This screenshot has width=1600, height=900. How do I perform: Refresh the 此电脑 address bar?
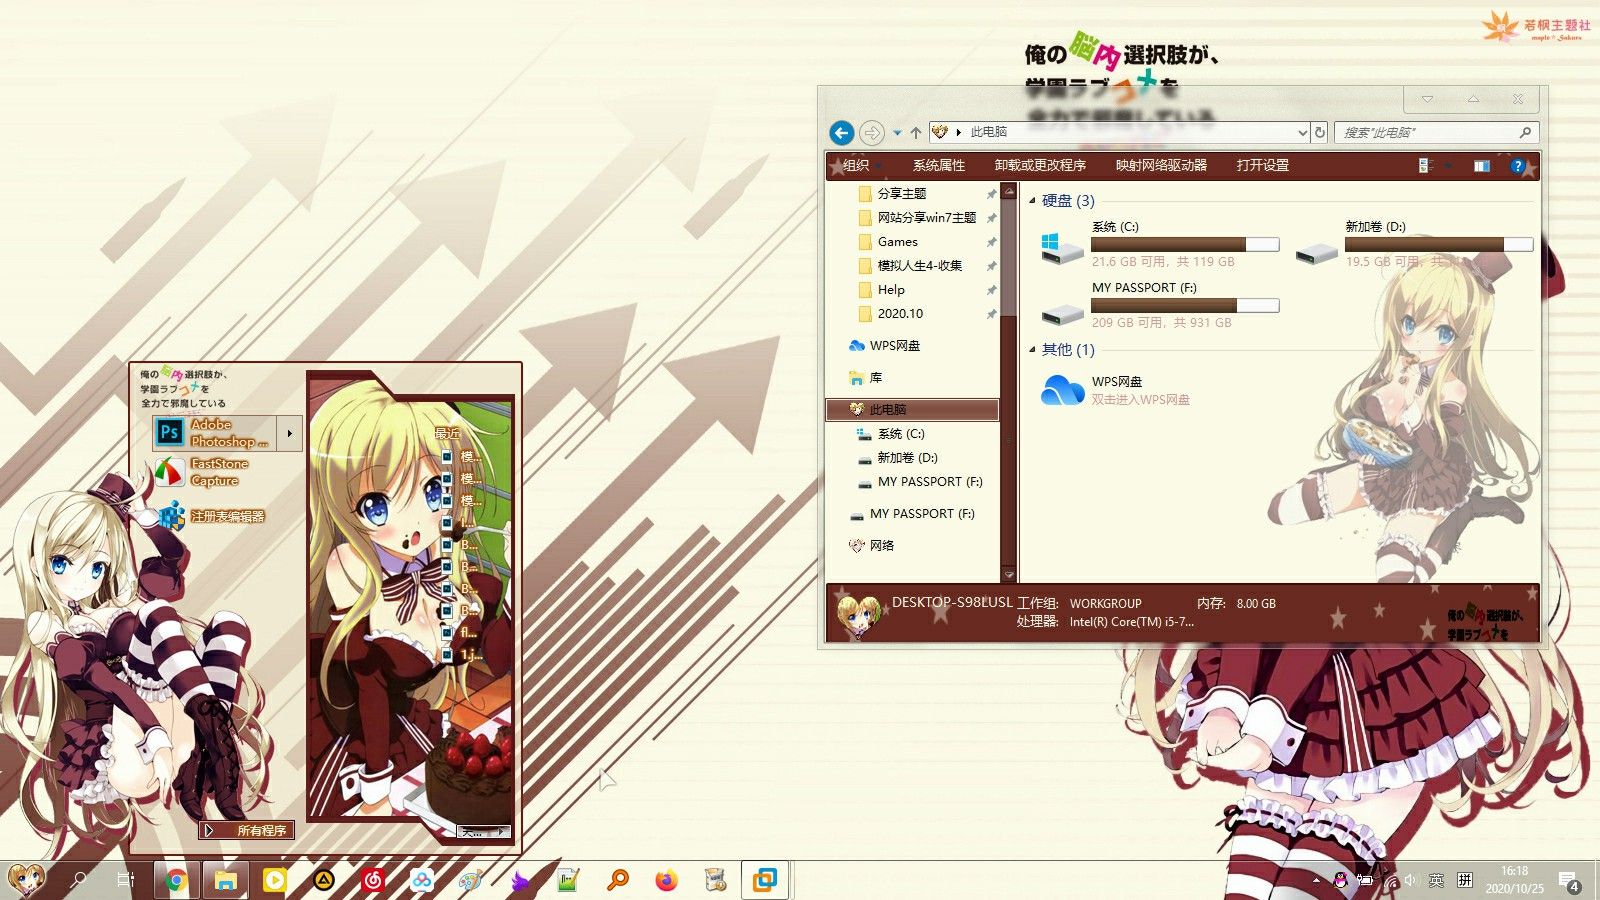click(1320, 132)
